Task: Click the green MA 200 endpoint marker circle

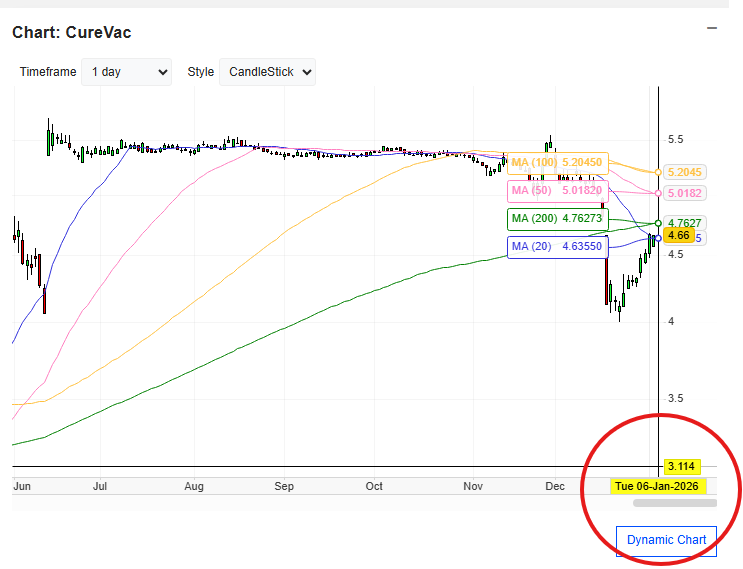Action: (658, 223)
